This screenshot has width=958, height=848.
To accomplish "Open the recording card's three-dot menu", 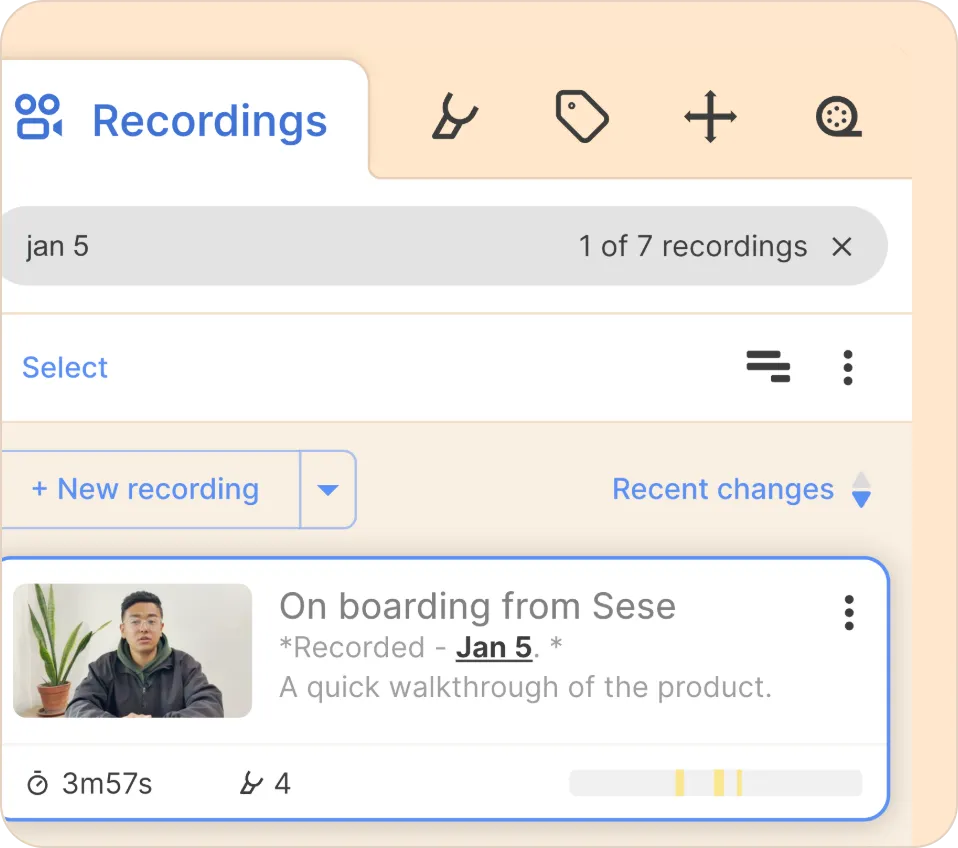I will [x=849, y=612].
